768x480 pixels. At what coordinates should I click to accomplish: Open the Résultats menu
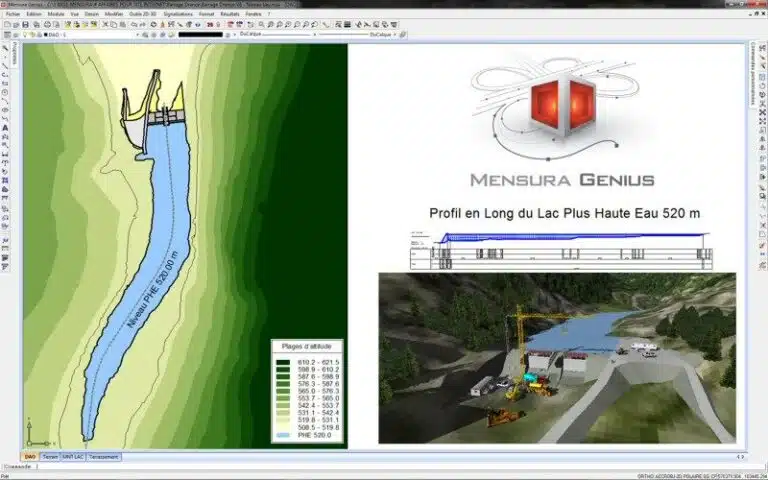[229, 15]
